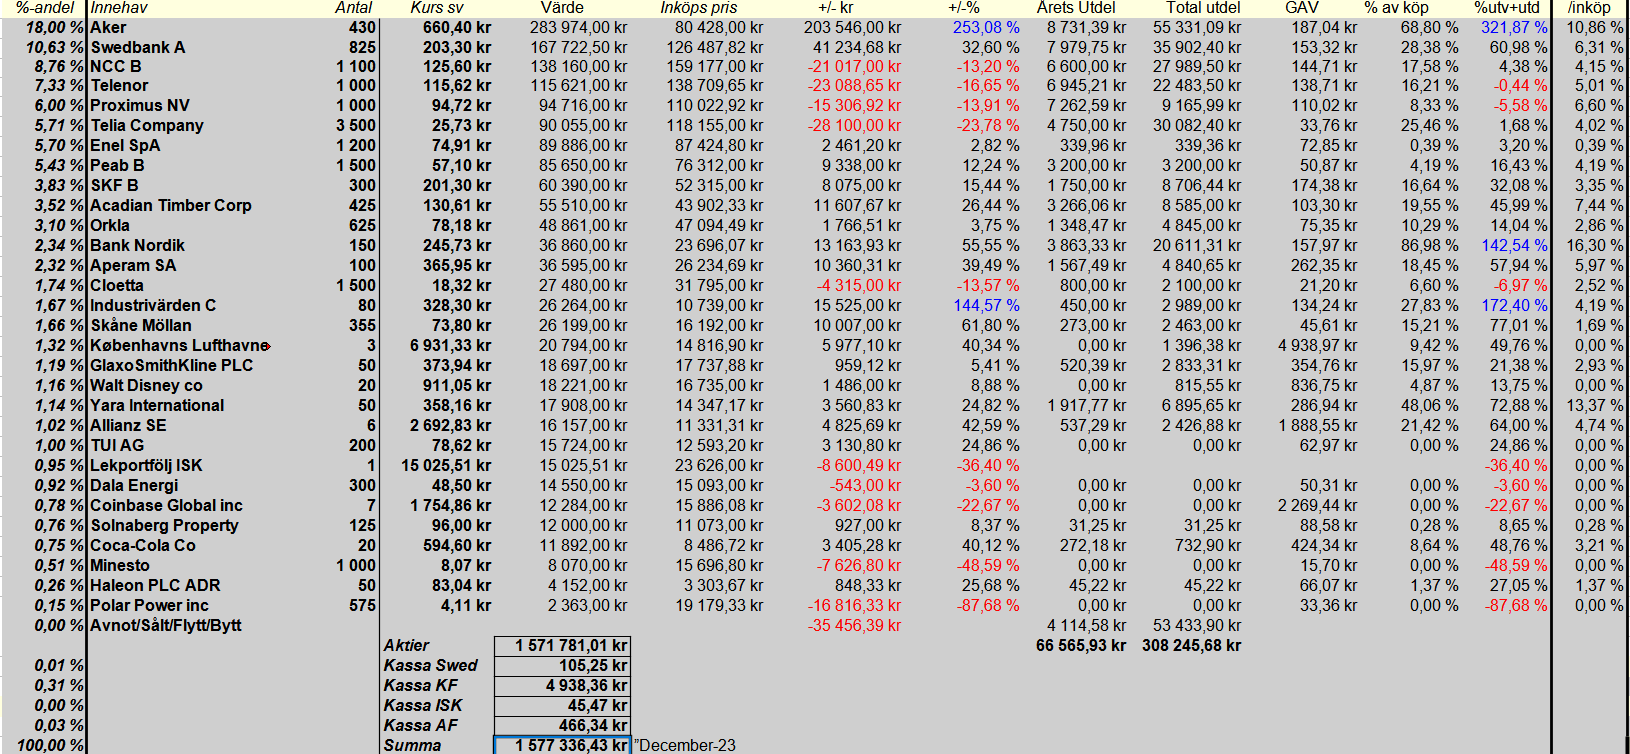Click the Polar Power inc cell
Screen dimensions: 1630x754
tap(149, 606)
